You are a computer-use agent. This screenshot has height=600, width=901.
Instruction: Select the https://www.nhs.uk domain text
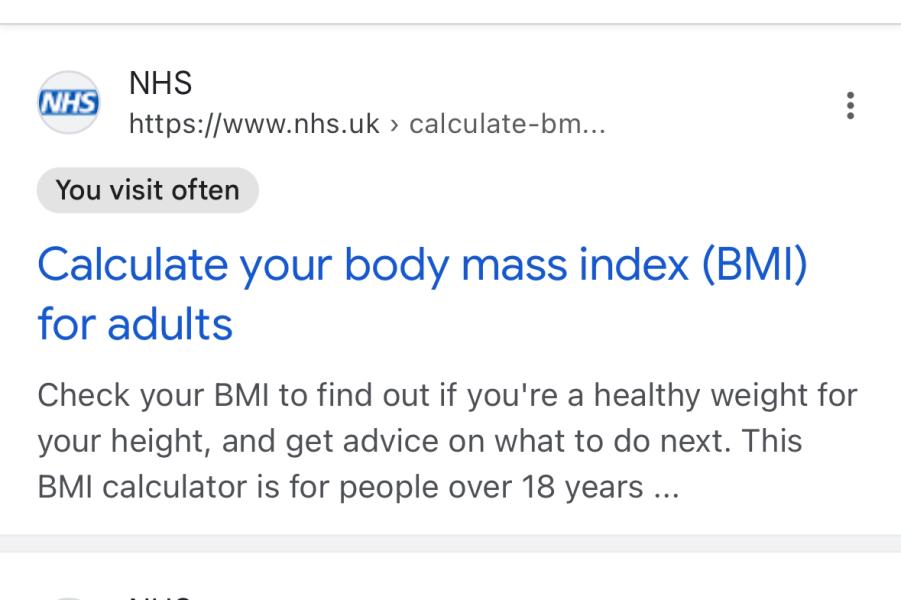(254, 124)
